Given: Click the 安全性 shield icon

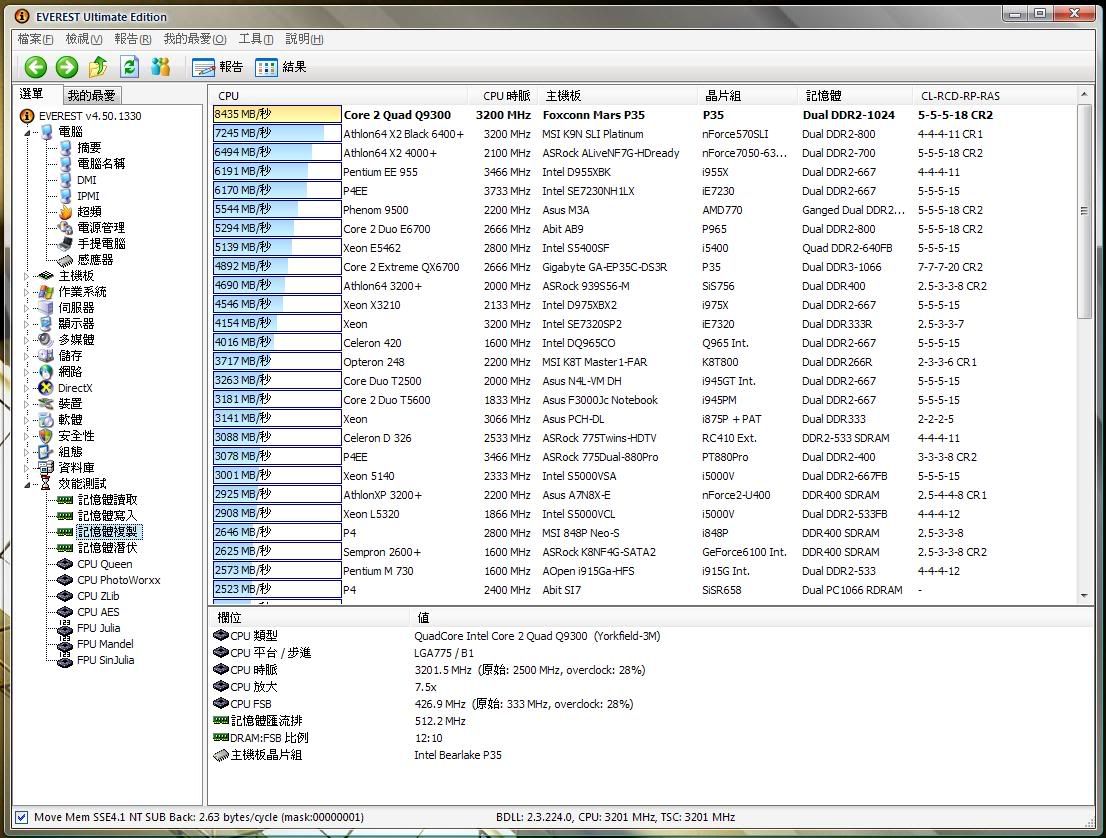Looking at the screenshot, I should tap(46, 436).
